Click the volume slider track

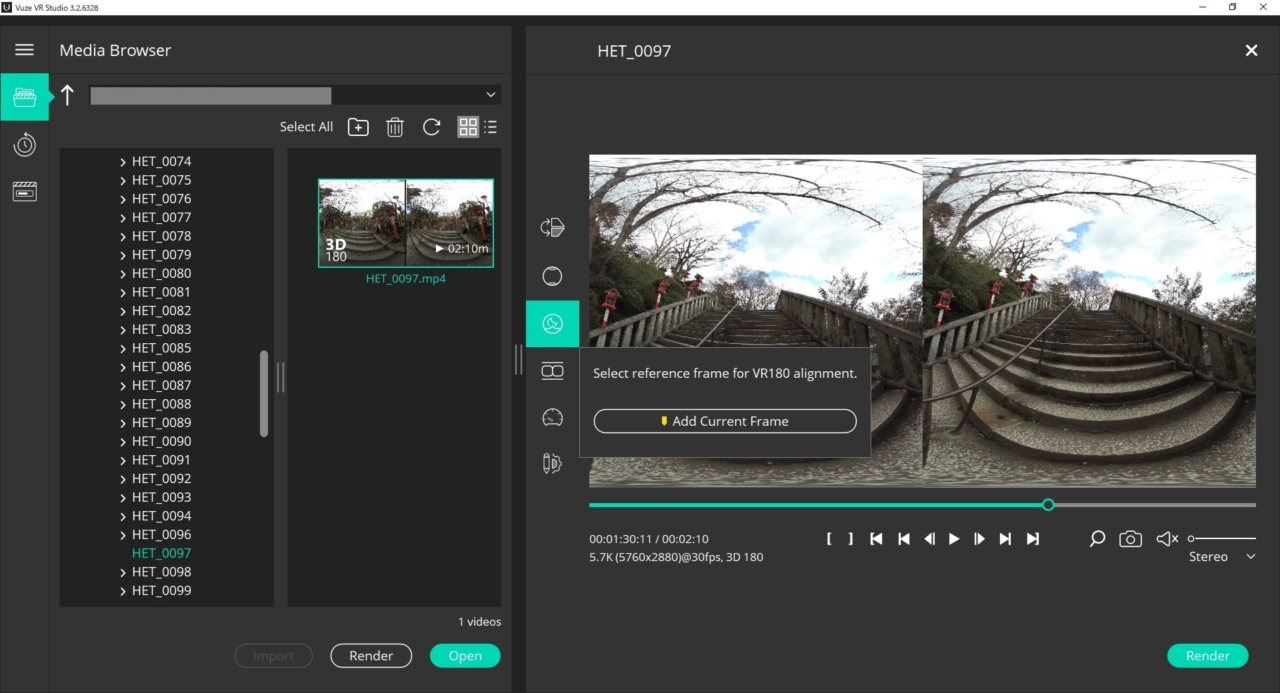1222,539
